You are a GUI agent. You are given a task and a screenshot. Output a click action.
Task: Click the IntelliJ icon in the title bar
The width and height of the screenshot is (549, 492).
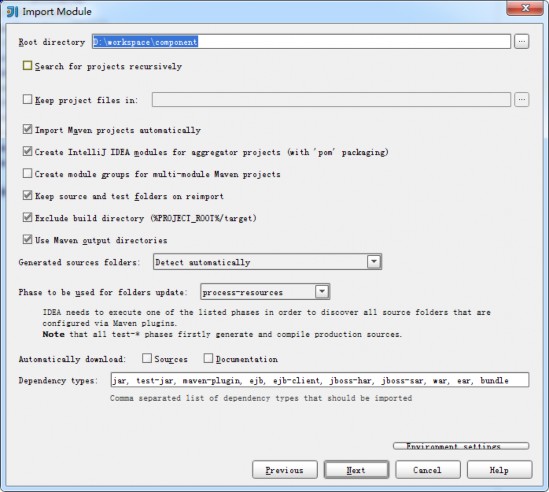[x=12, y=12]
